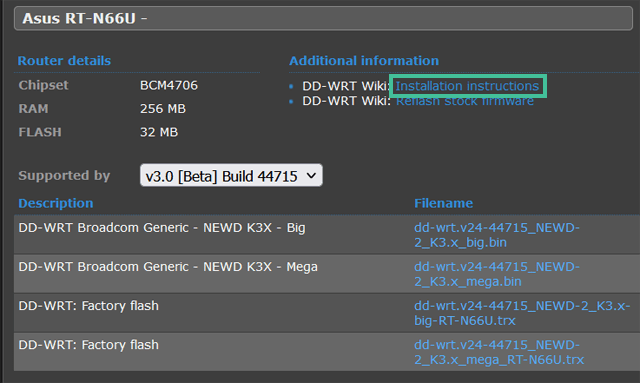Download dd-wrt.v24-44715_NEWD-2_K3.x_big.bin
This screenshot has height=383, width=640.
(x=497, y=235)
